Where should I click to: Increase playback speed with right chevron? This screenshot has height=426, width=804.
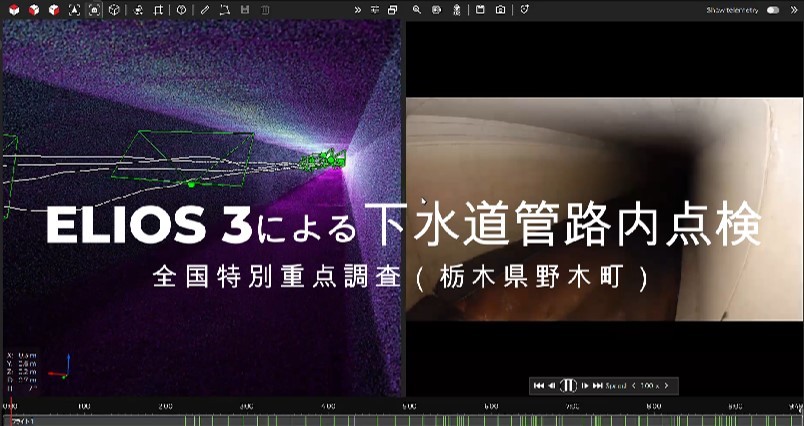[666, 386]
